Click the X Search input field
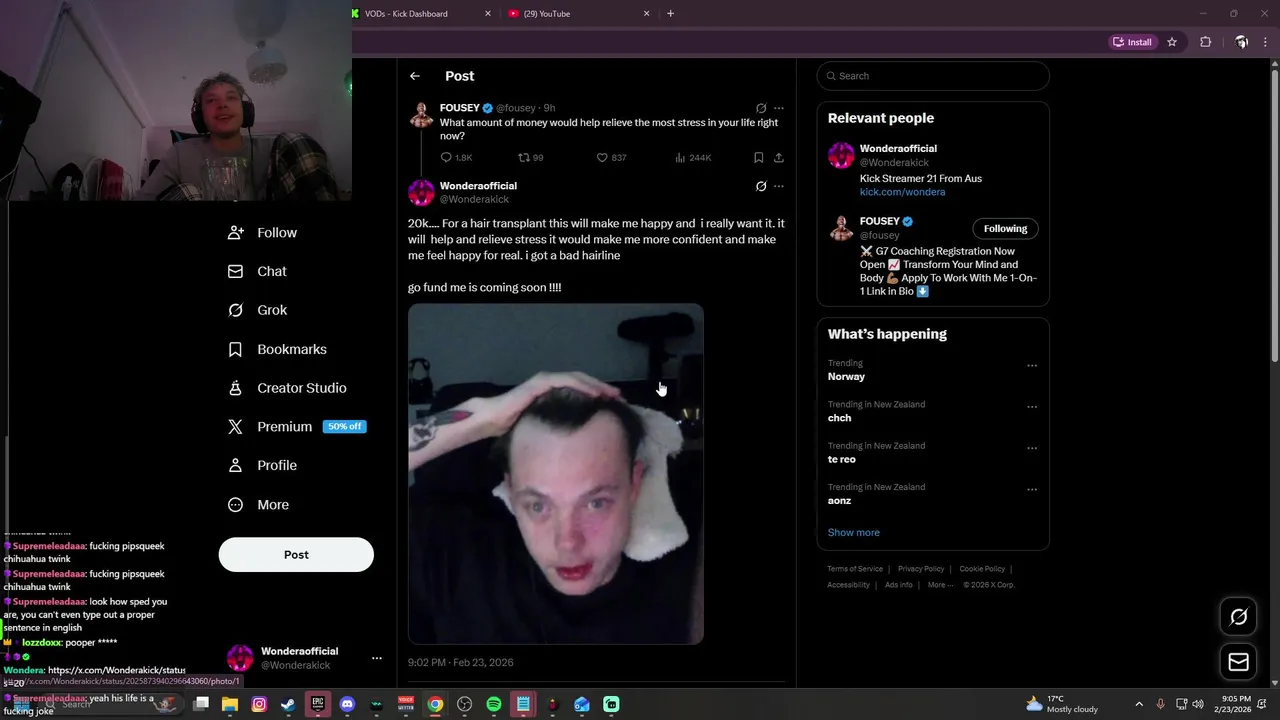Screen dimensions: 1280x720 point(933,76)
